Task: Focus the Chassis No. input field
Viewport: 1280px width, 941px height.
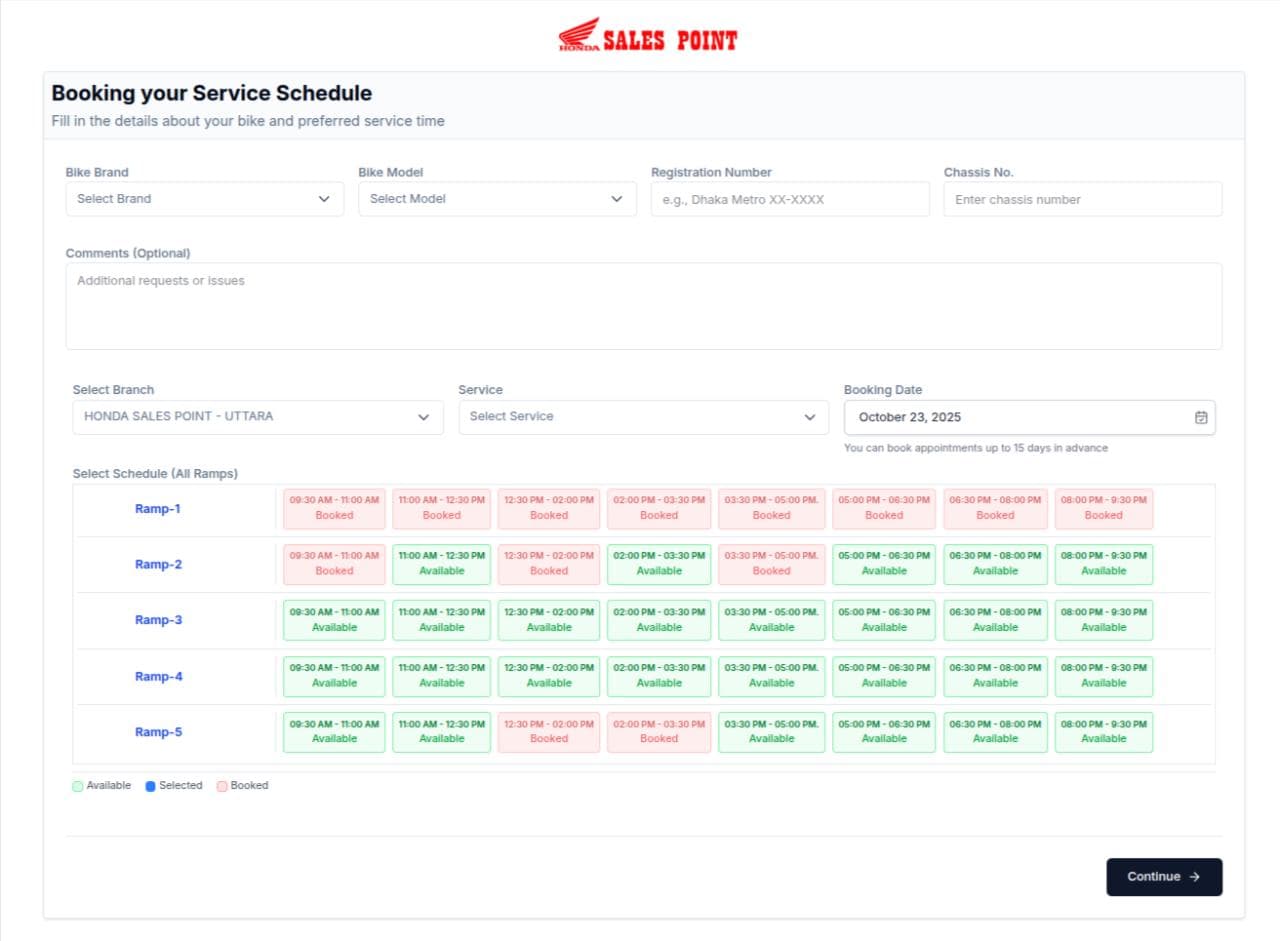Action: pyautogui.click(x=1083, y=199)
